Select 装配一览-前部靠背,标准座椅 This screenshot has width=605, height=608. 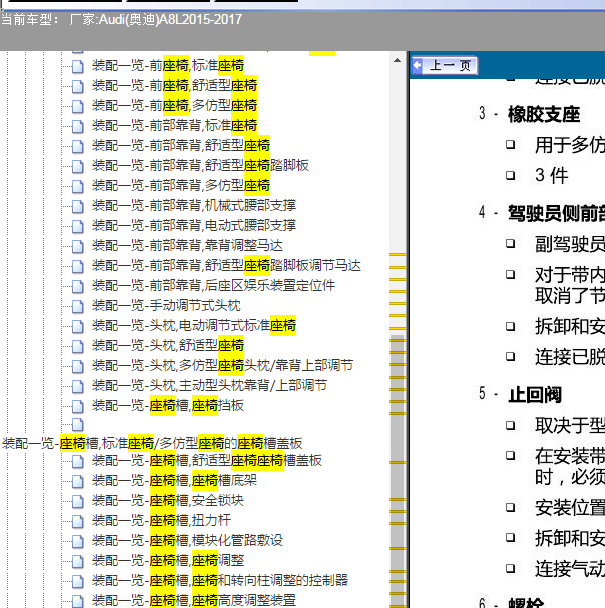tap(175, 126)
